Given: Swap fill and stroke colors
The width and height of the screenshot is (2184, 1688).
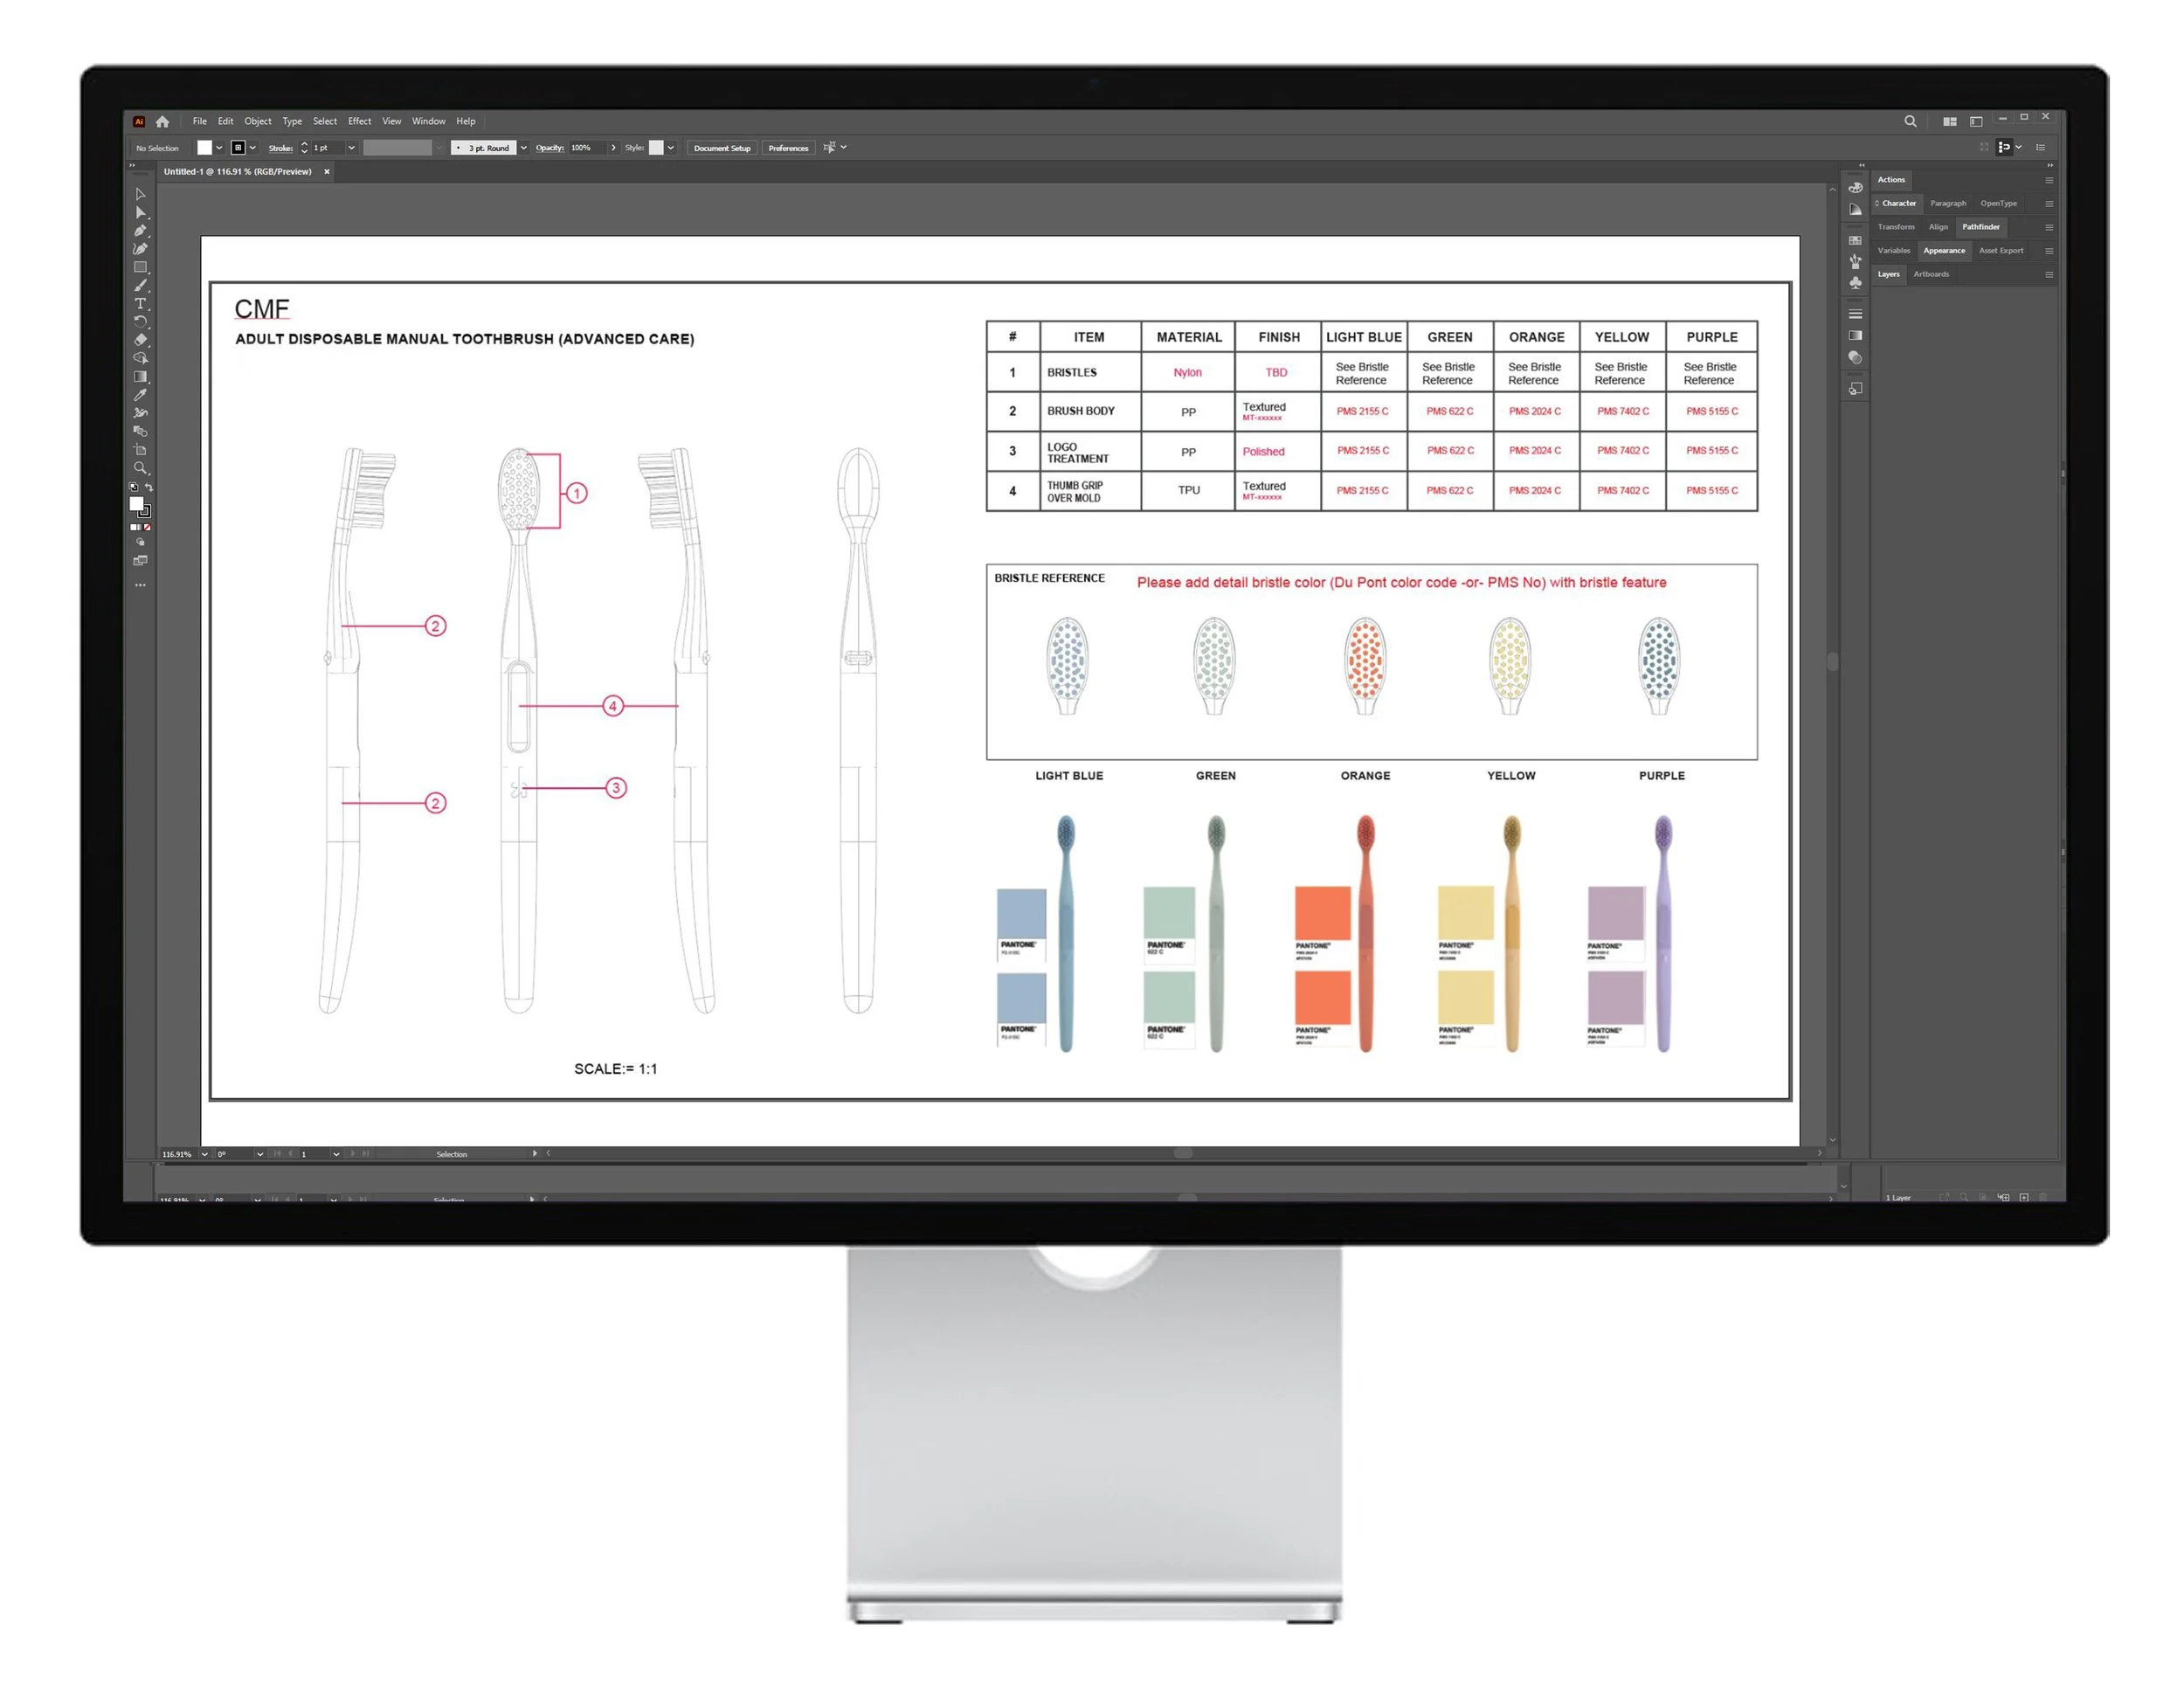Looking at the screenshot, I should point(149,487).
